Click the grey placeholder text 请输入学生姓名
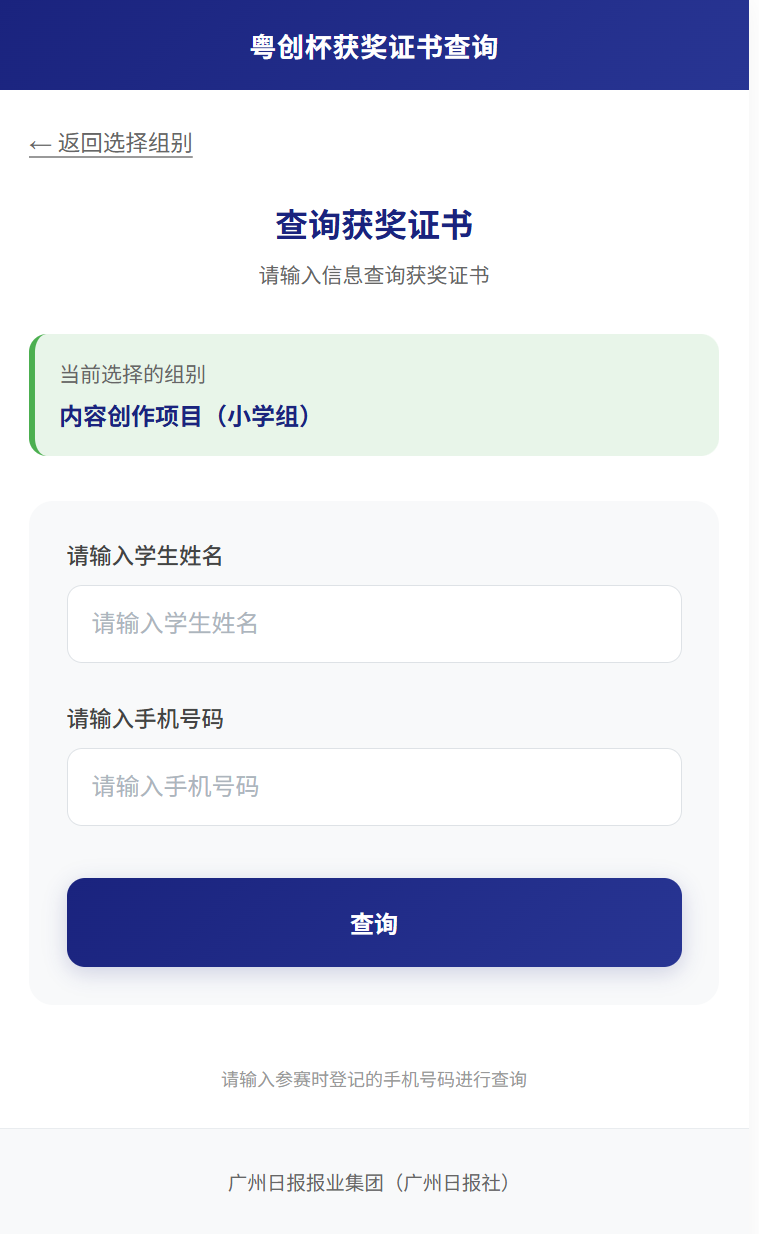Image resolution: width=759 pixels, height=1234 pixels. click(176, 624)
